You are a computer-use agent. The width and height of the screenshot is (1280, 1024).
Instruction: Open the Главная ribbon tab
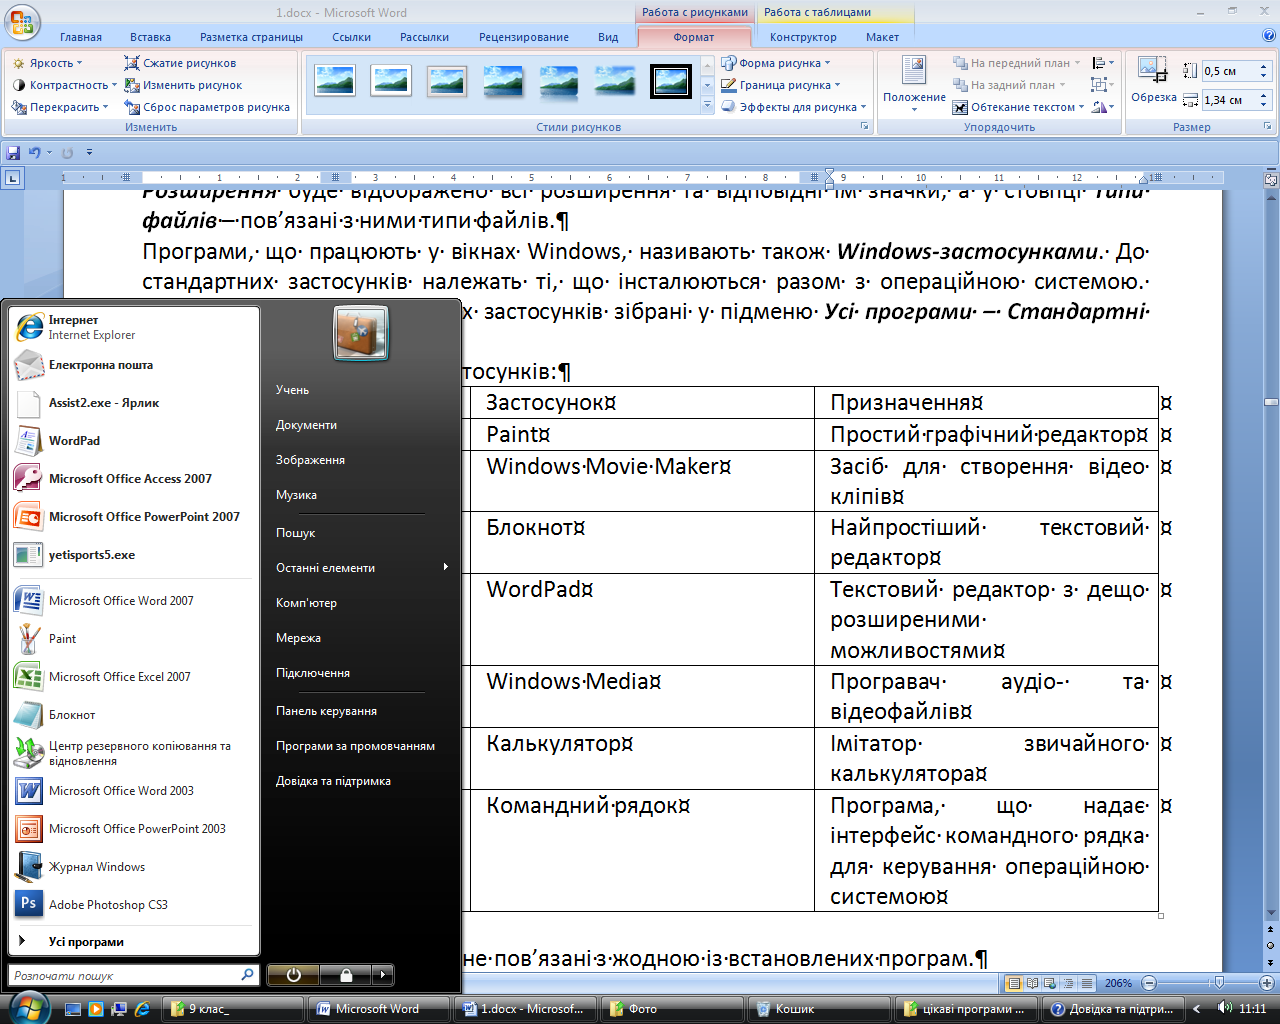click(81, 37)
